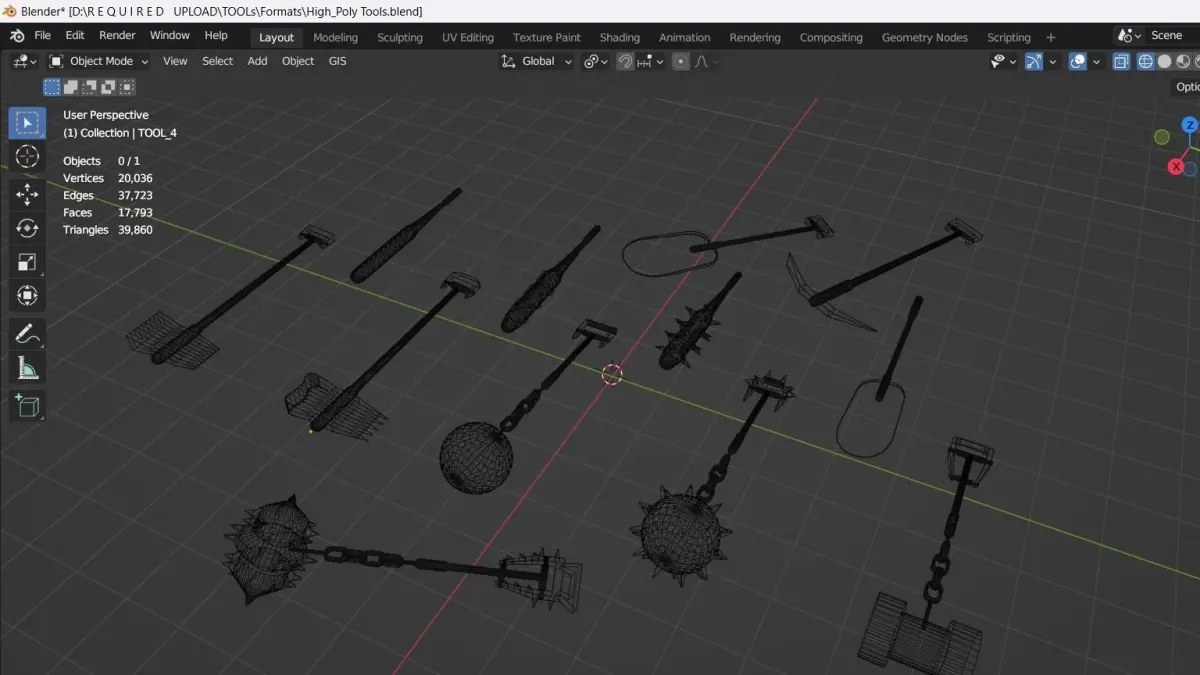Activate the 3D Cursor tool

[27, 156]
